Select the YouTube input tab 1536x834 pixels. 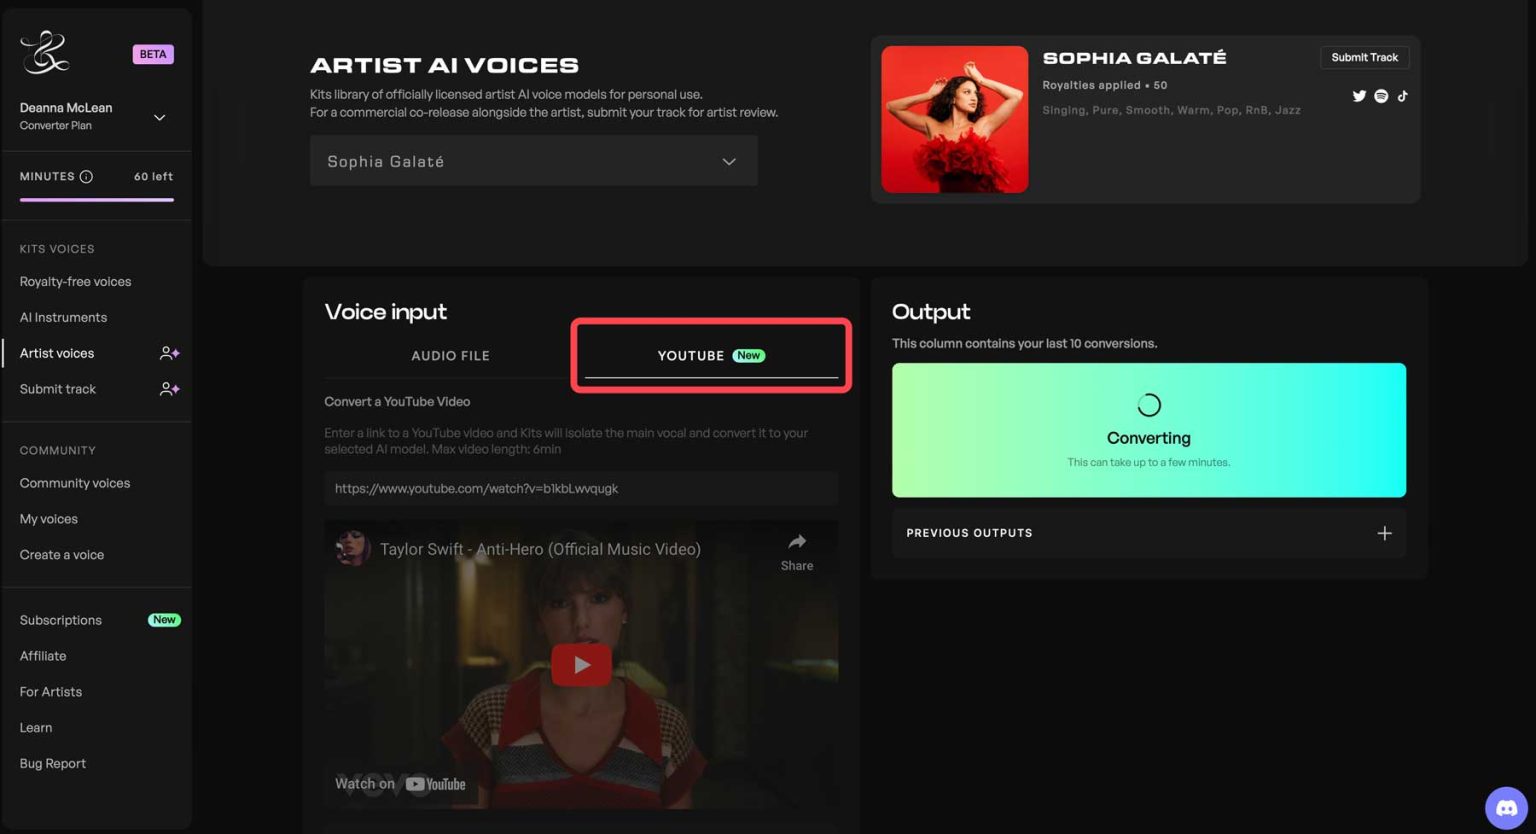coord(710,356)
